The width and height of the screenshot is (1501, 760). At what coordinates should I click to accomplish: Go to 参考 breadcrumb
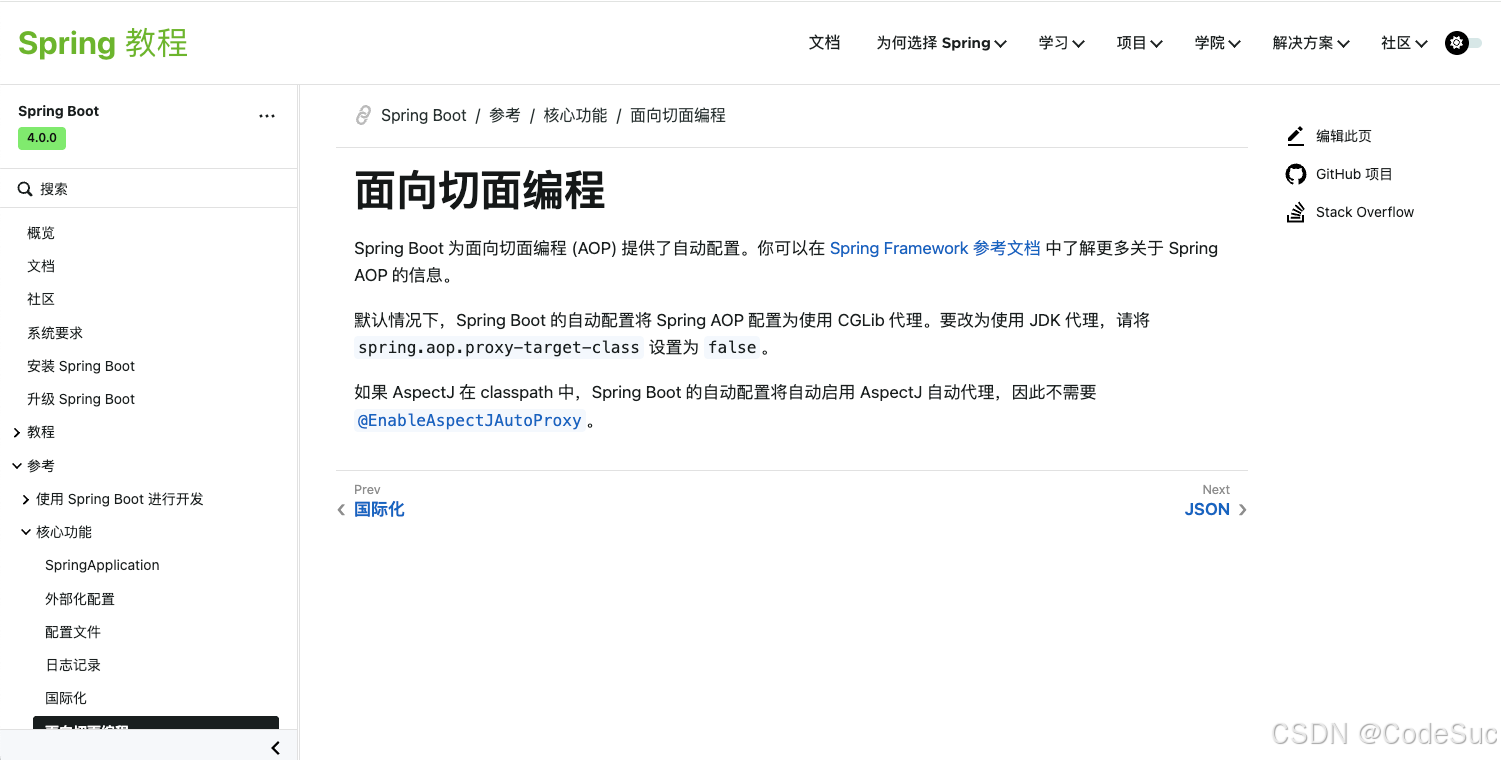[505, 115]
